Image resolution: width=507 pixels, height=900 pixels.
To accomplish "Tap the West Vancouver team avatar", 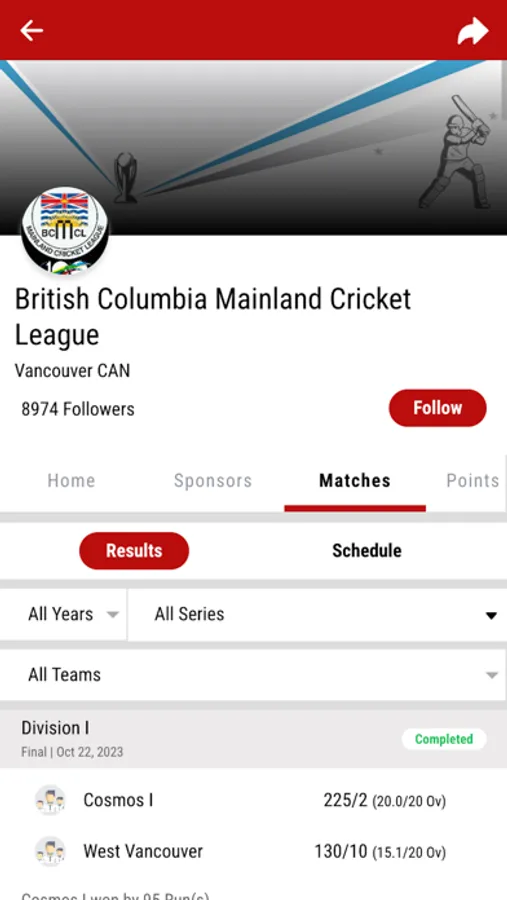I will pyautogui.click(x=50, y=851).
